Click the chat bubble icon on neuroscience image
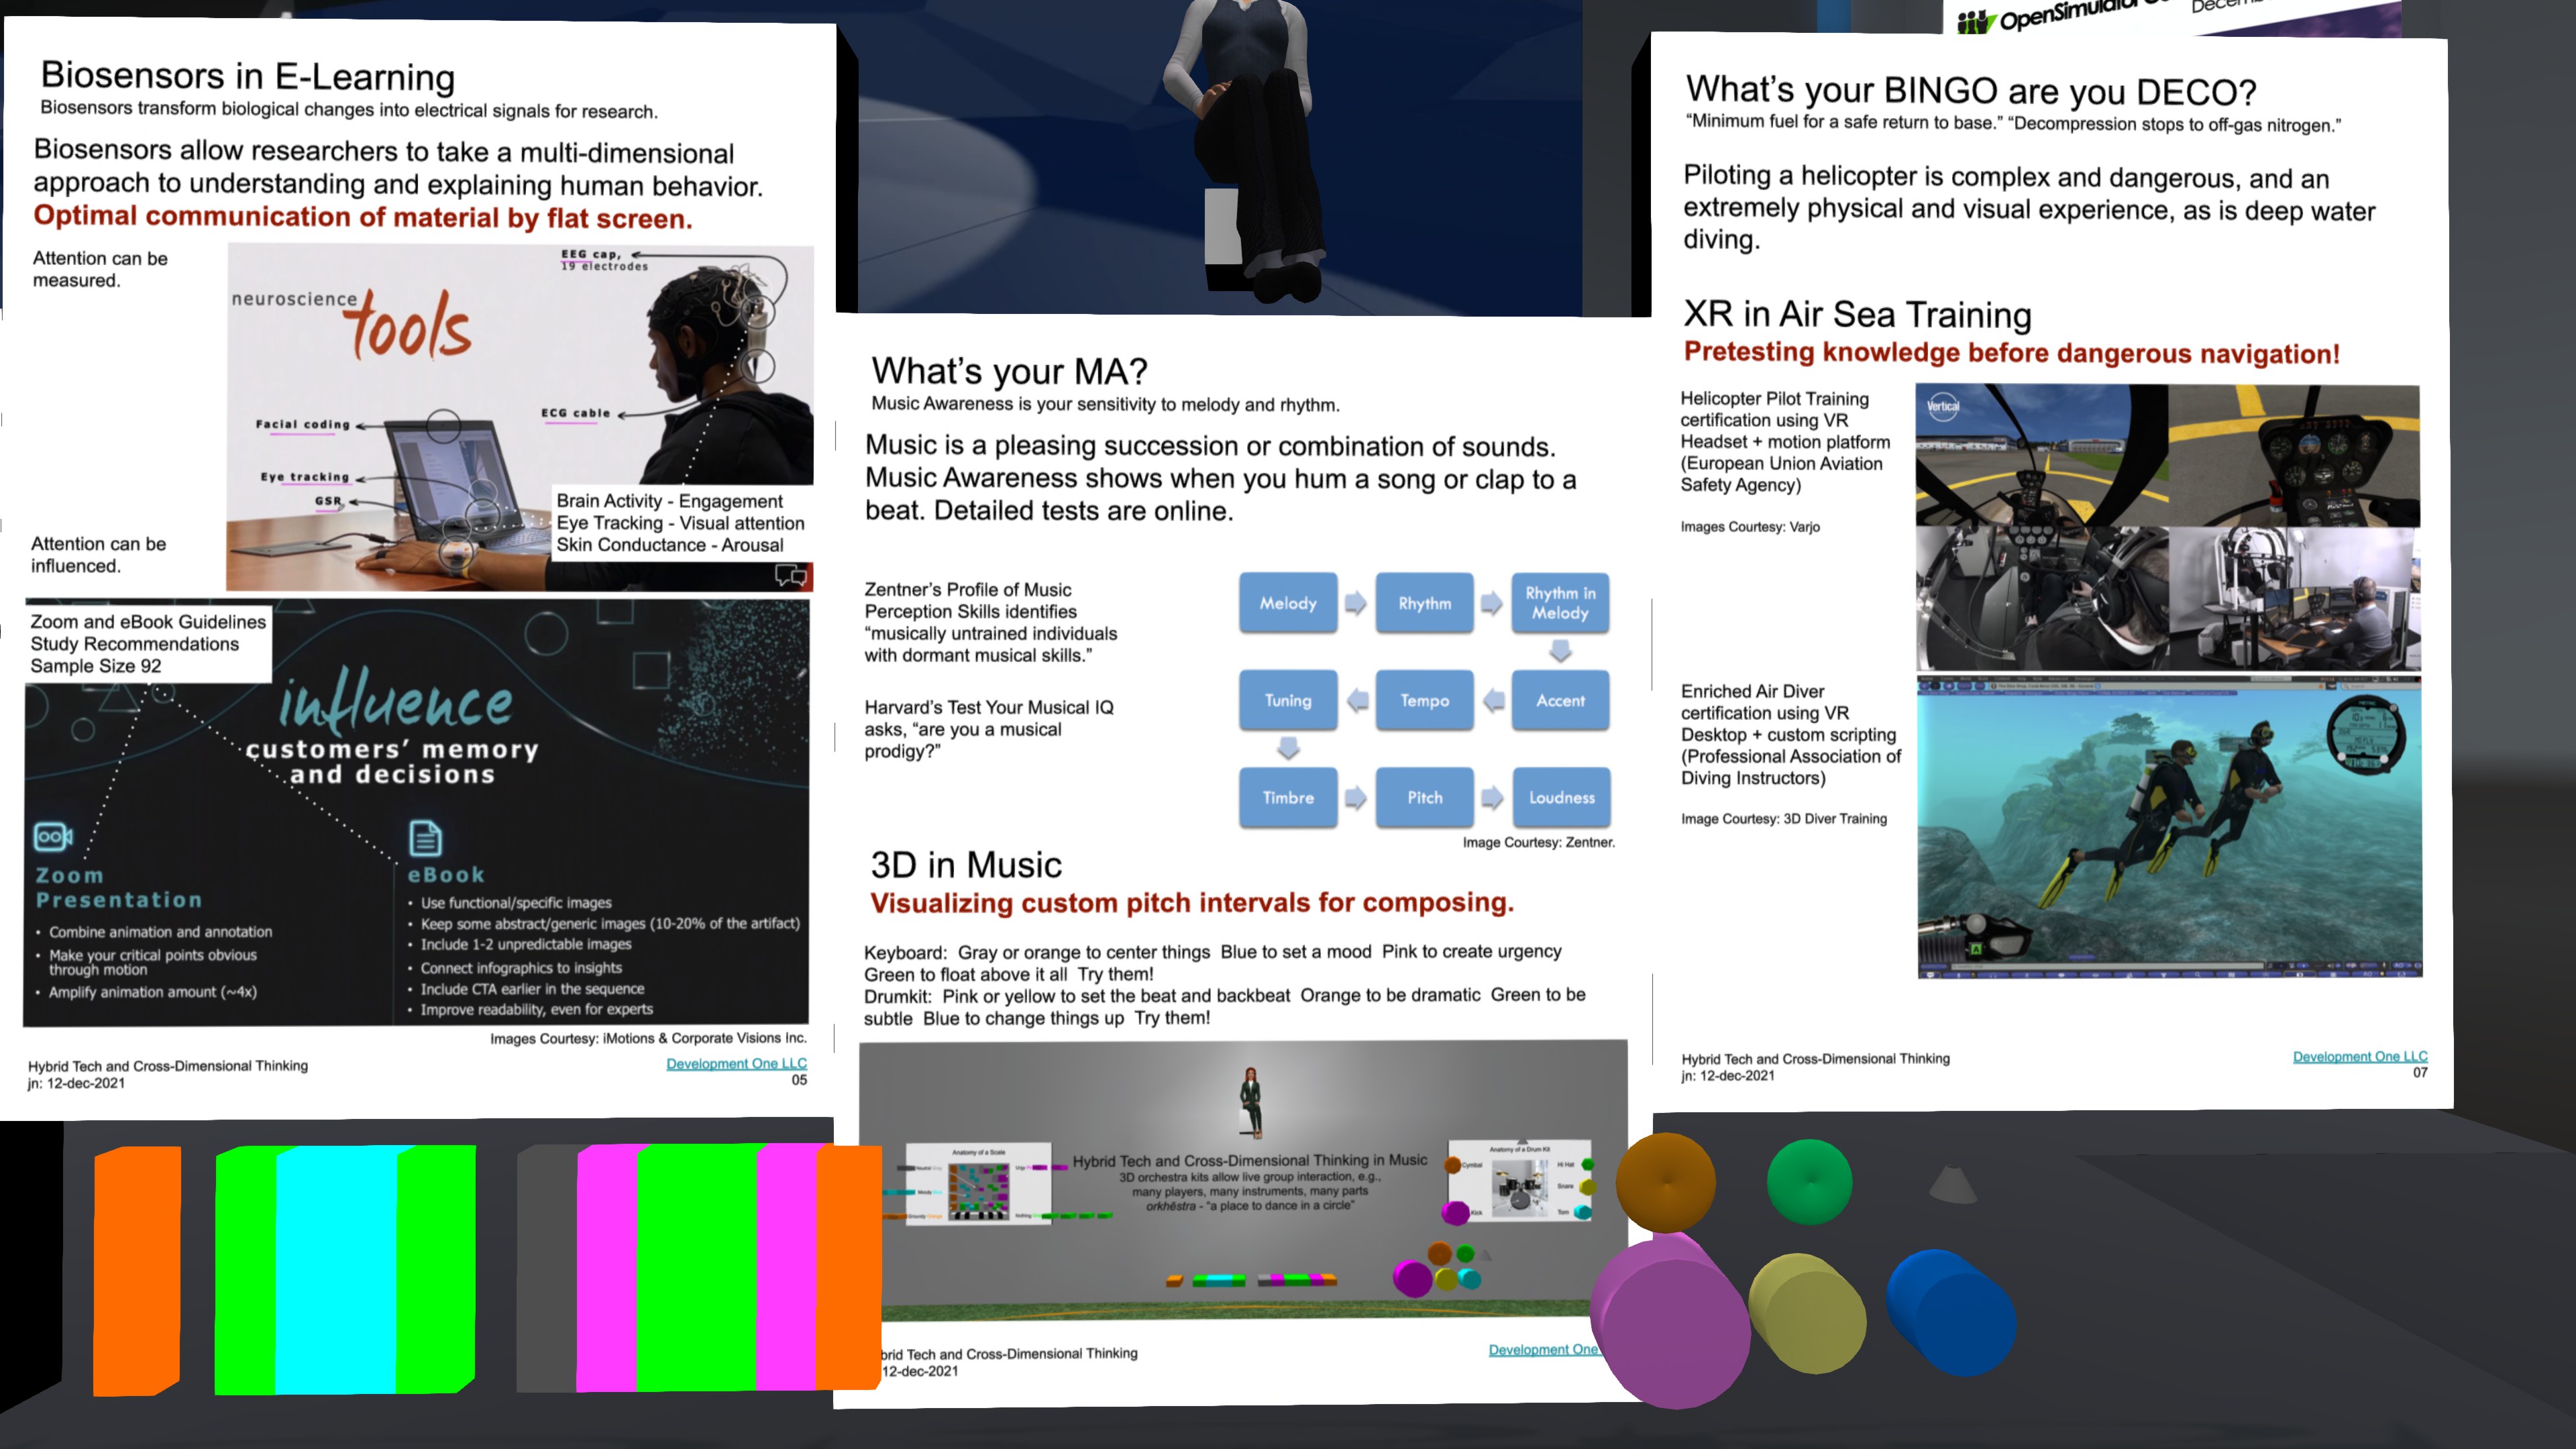Screen dimensions: 2576x1449 (x=790, y=575)
